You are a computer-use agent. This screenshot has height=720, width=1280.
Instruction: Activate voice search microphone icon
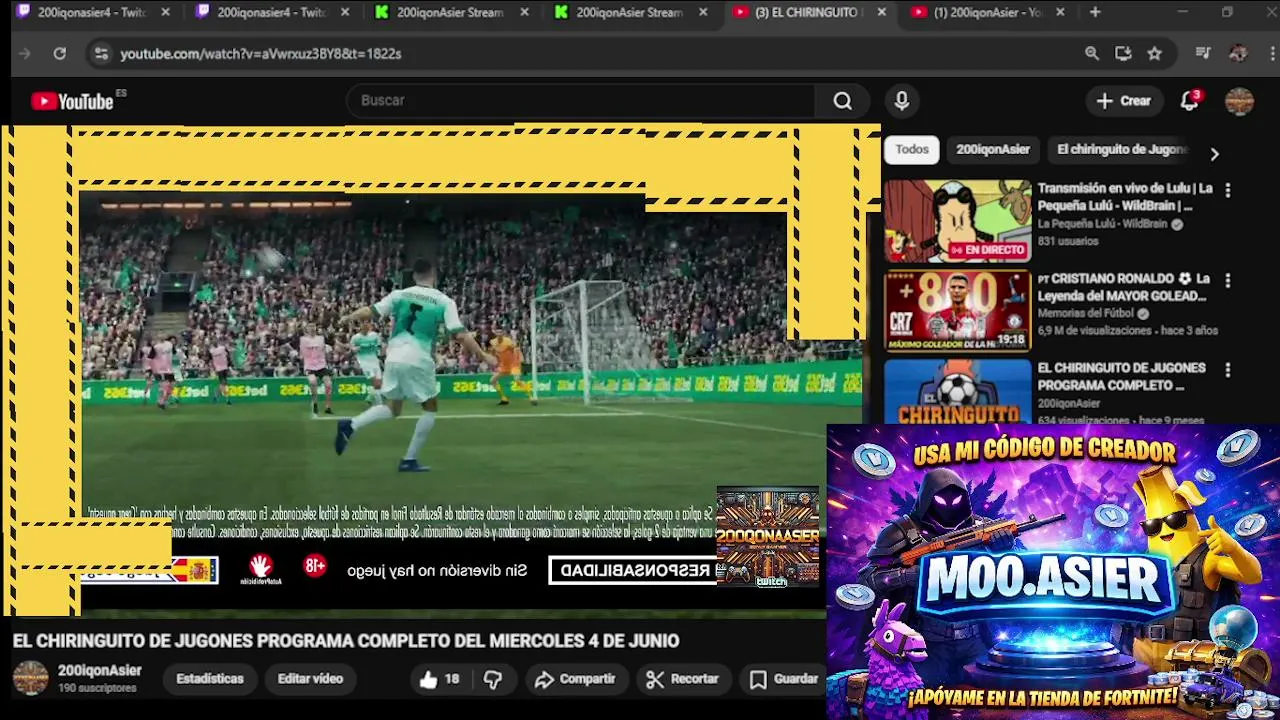click(901, 101)
